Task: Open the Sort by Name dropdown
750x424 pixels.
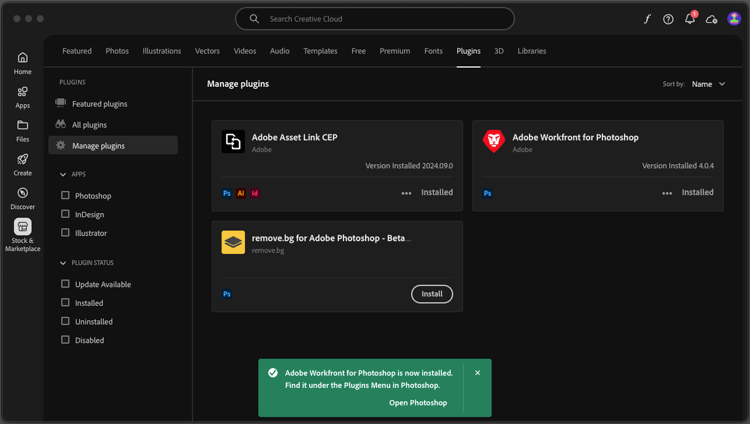Action: (708, 84)
